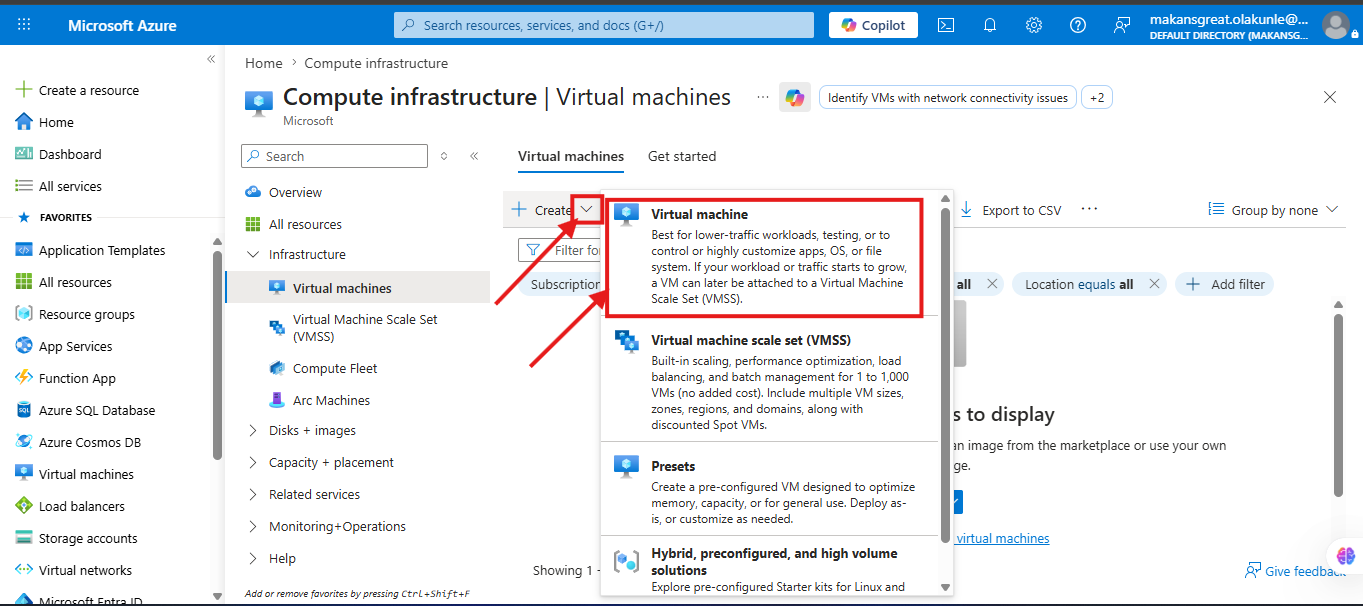Click the user account avatar
1363x606 pixels.
click(1335, 25)
